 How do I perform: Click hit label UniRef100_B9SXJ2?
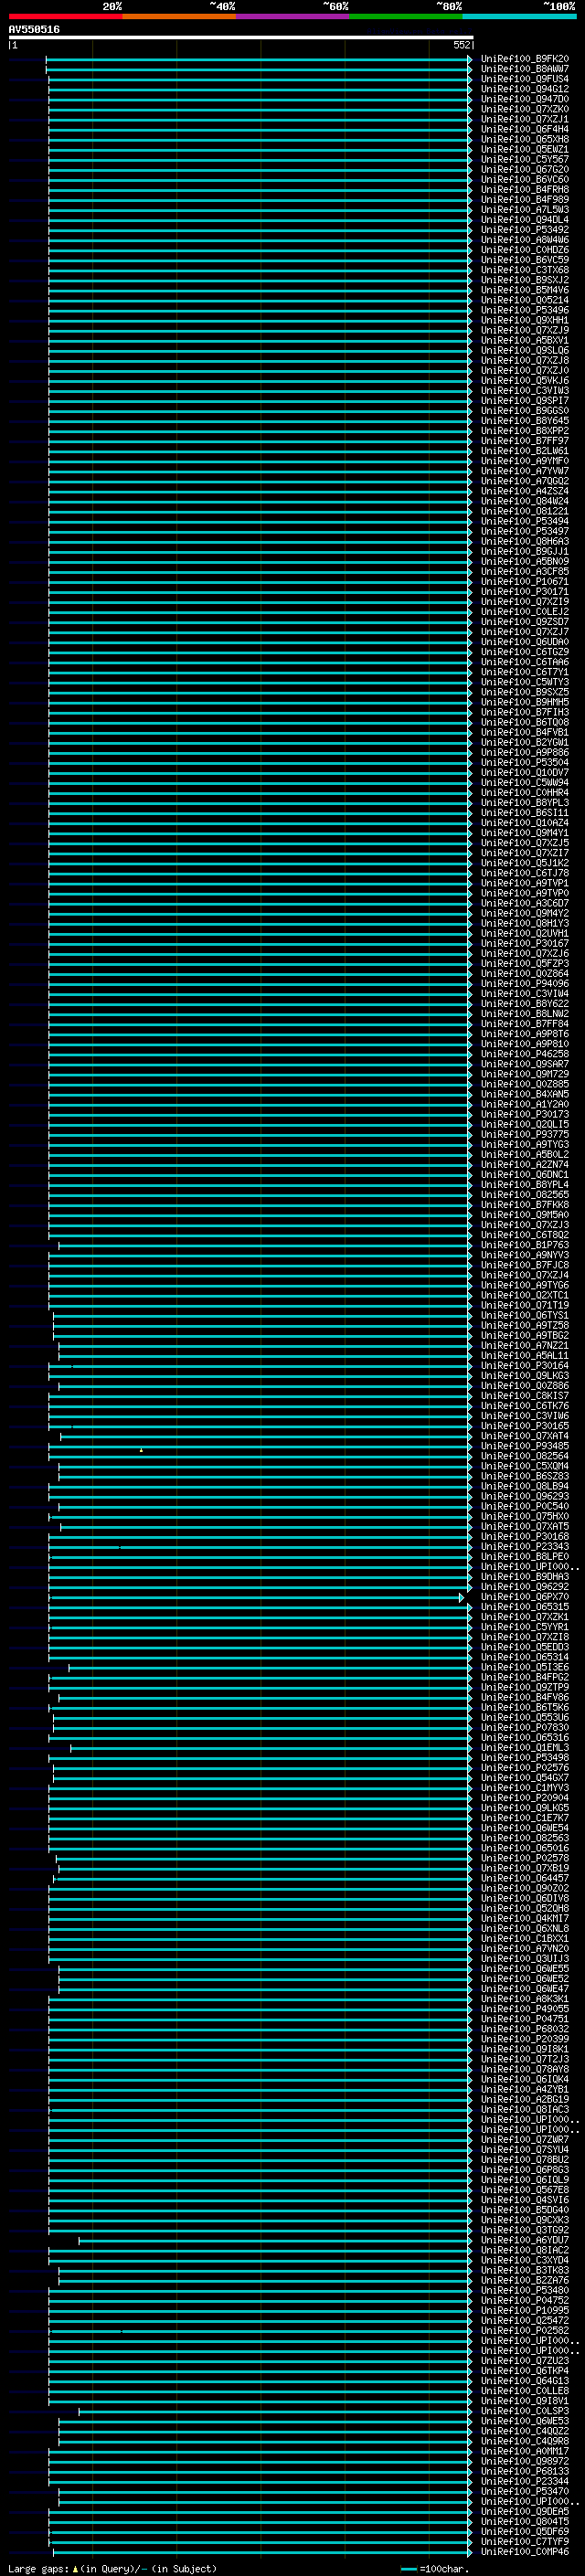524,280
